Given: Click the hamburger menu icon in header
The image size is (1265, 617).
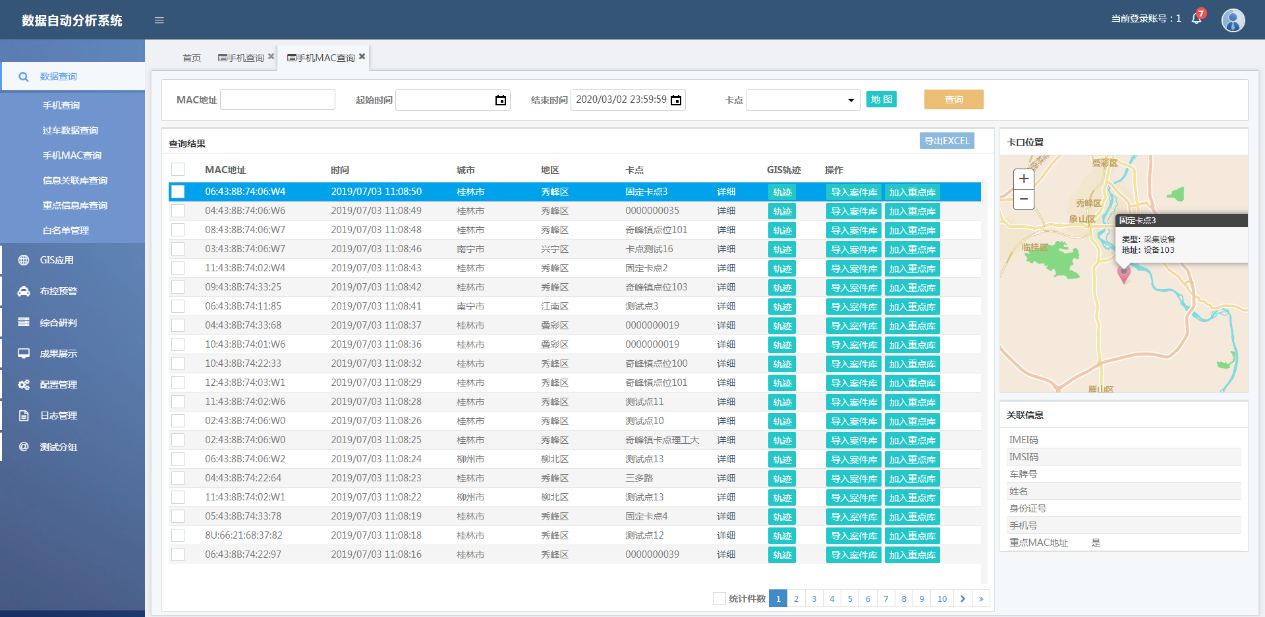Looking at the screenshot, I should [159, 20].
